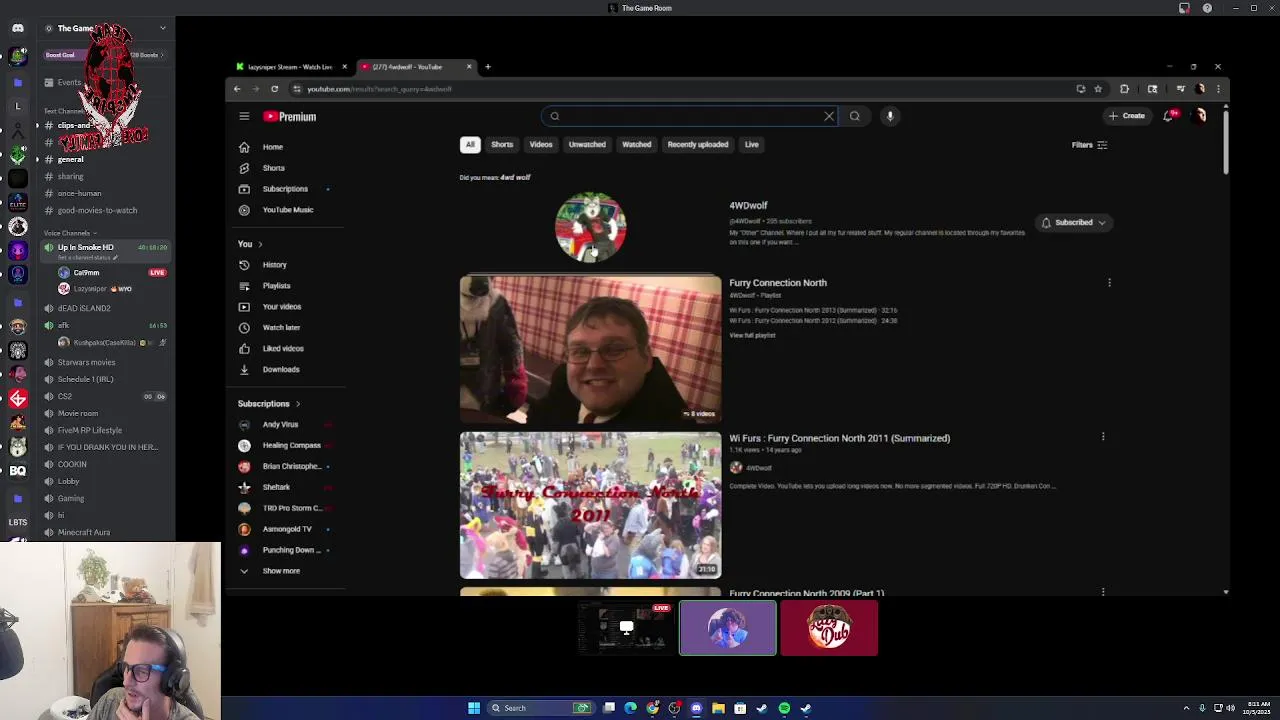Select the Shorts filter chip
The image size is (1280, 720).
point(502,145)
